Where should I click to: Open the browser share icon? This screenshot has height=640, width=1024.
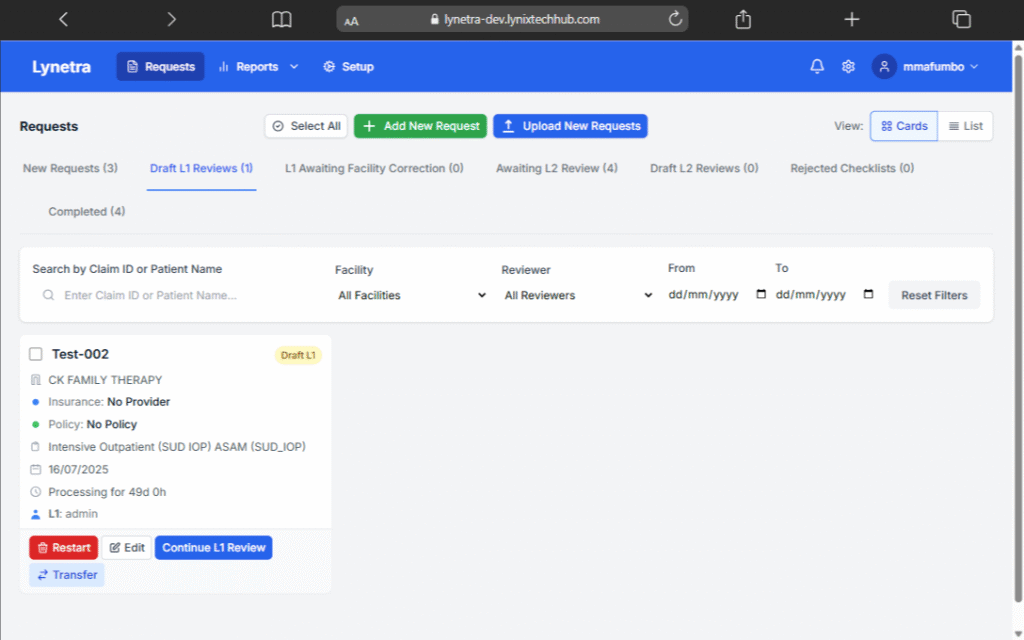pos(743,19)
